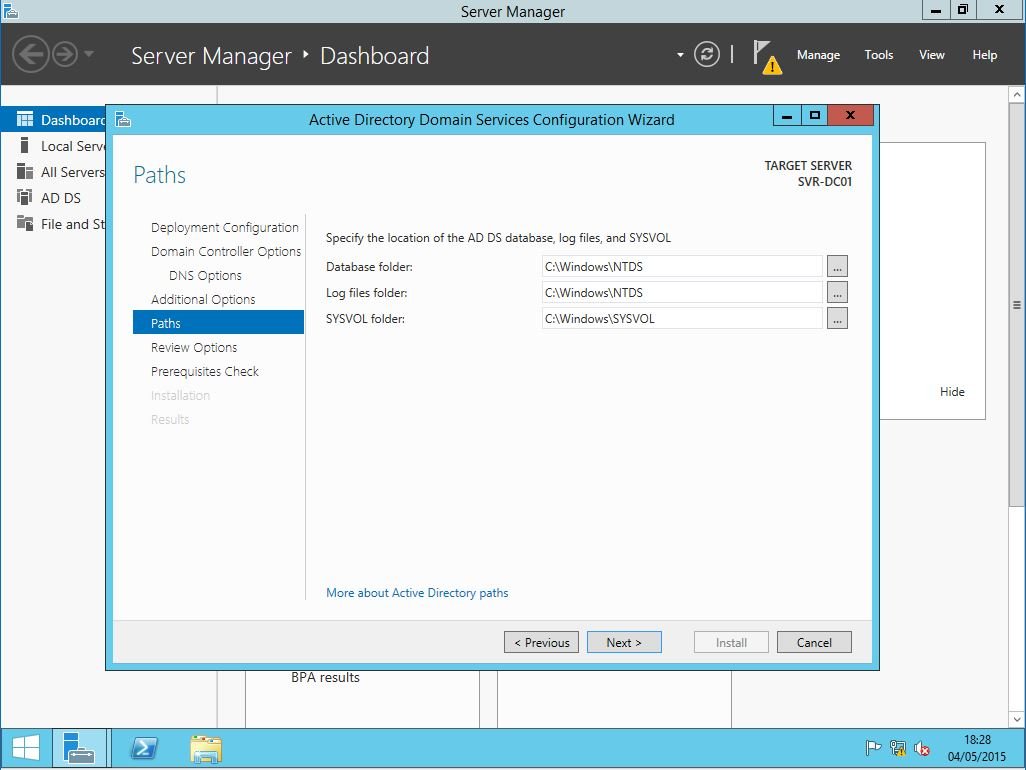Click the network status tray icon
1026x770 pixels.
click(898, 748)
